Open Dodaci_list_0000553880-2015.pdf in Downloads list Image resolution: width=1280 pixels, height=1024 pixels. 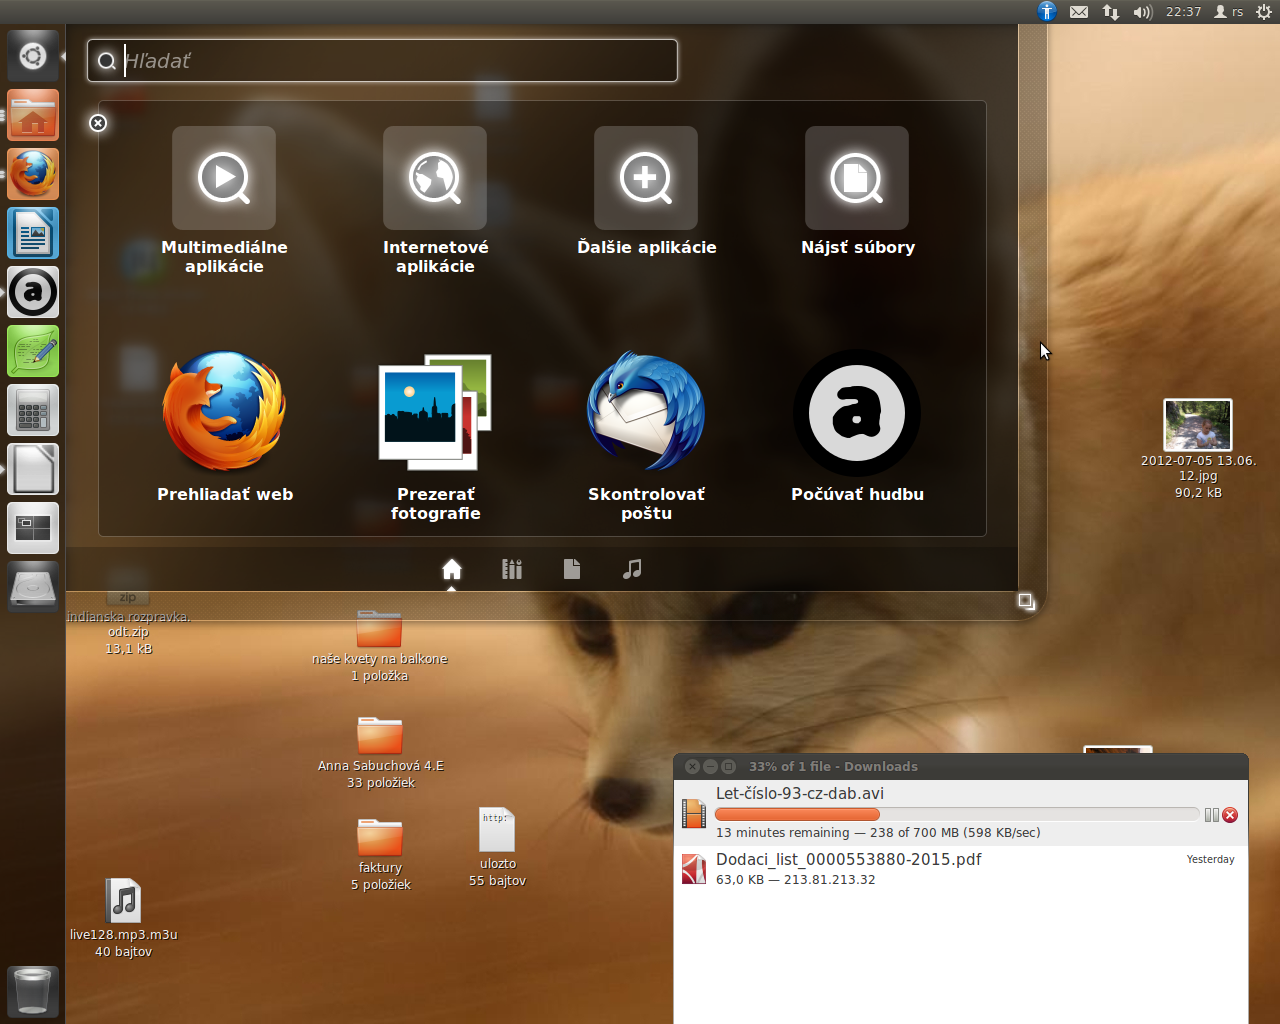click(x=848, y=860)
